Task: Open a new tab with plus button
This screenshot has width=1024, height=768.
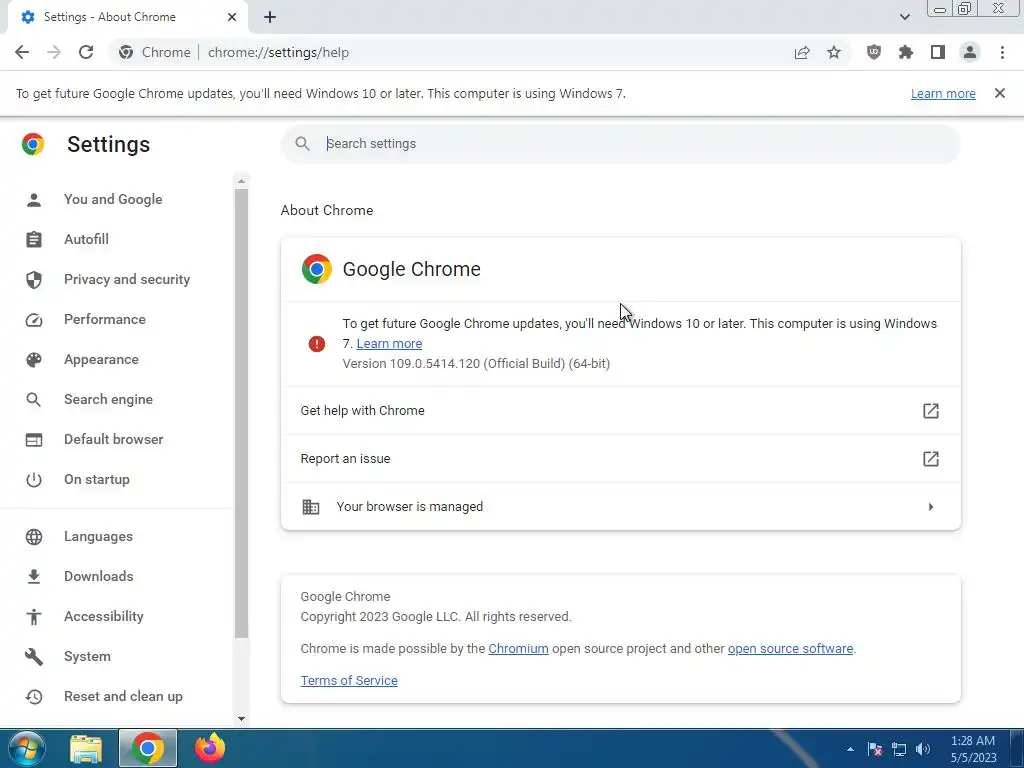Action: tap(270, 17)
